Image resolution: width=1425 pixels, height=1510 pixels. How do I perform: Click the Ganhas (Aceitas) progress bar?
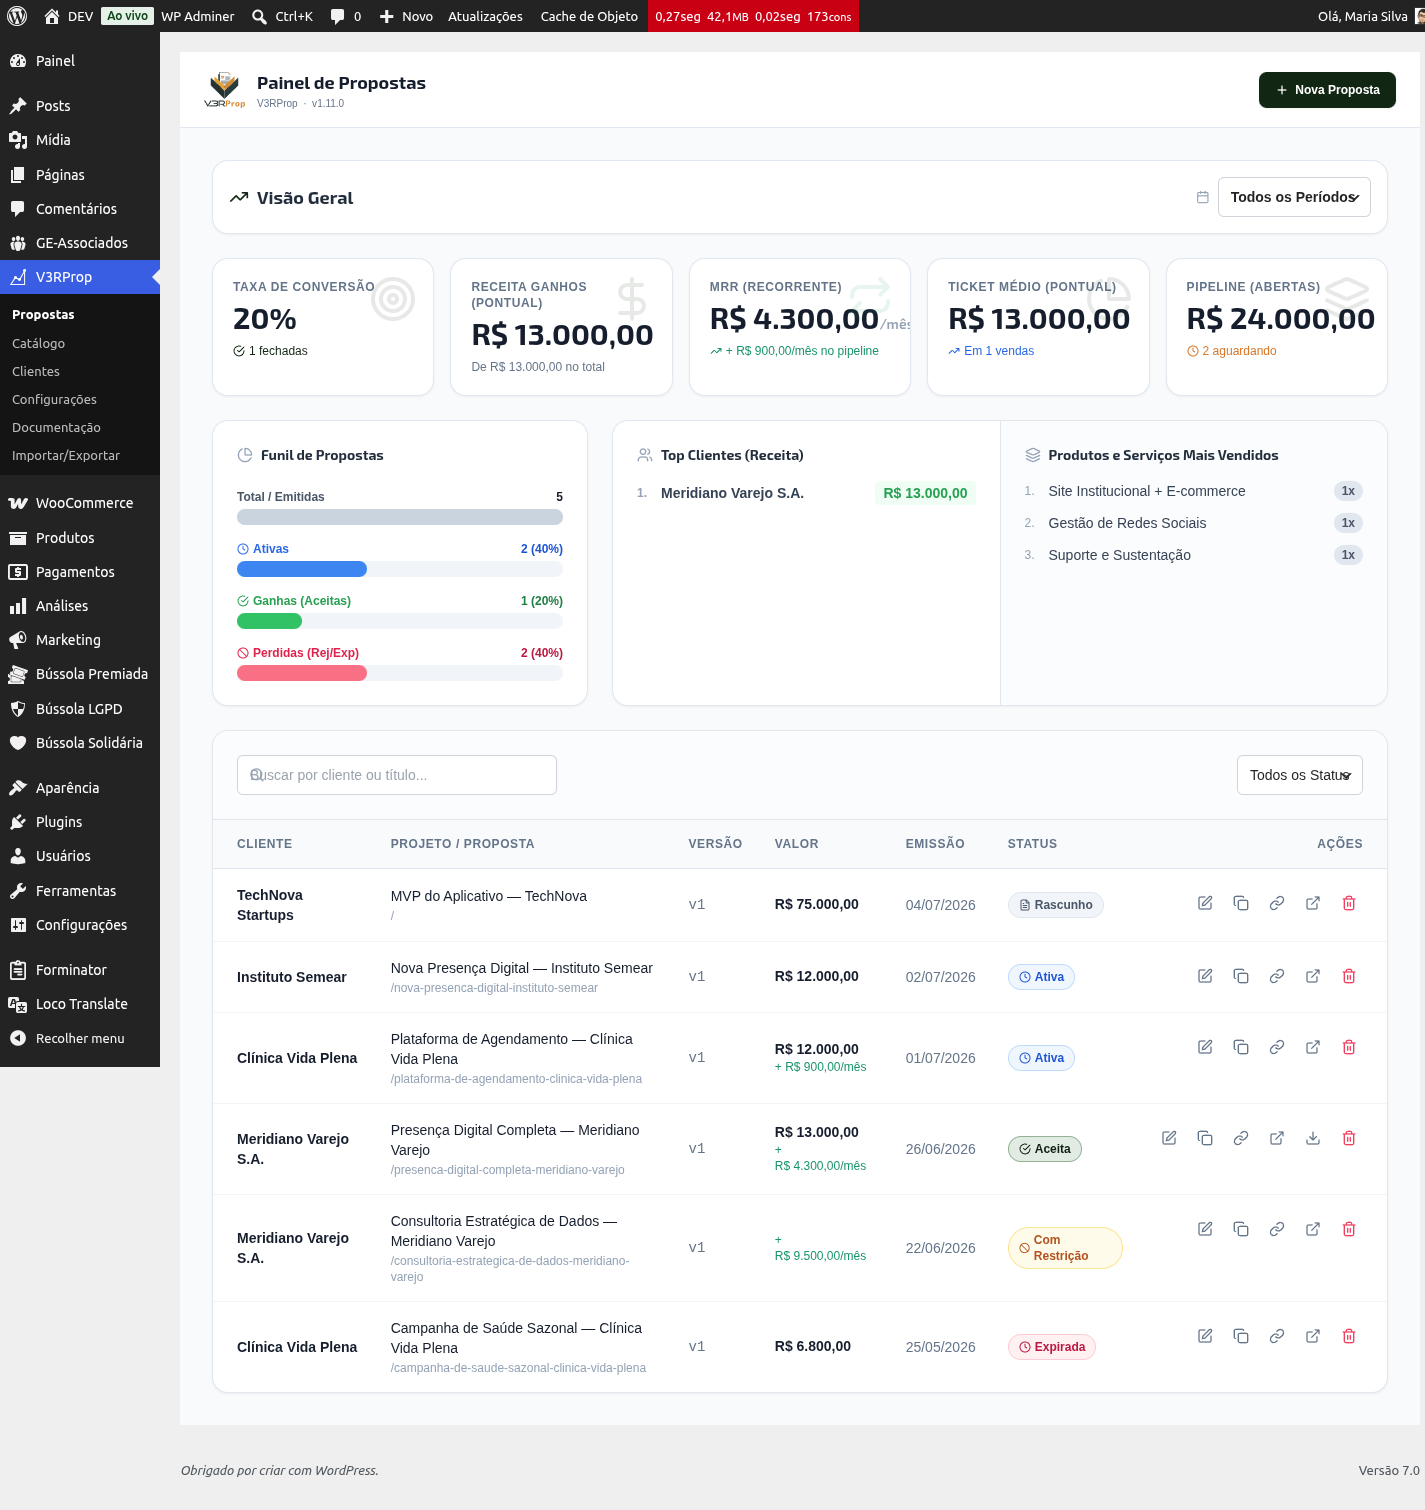400,621
